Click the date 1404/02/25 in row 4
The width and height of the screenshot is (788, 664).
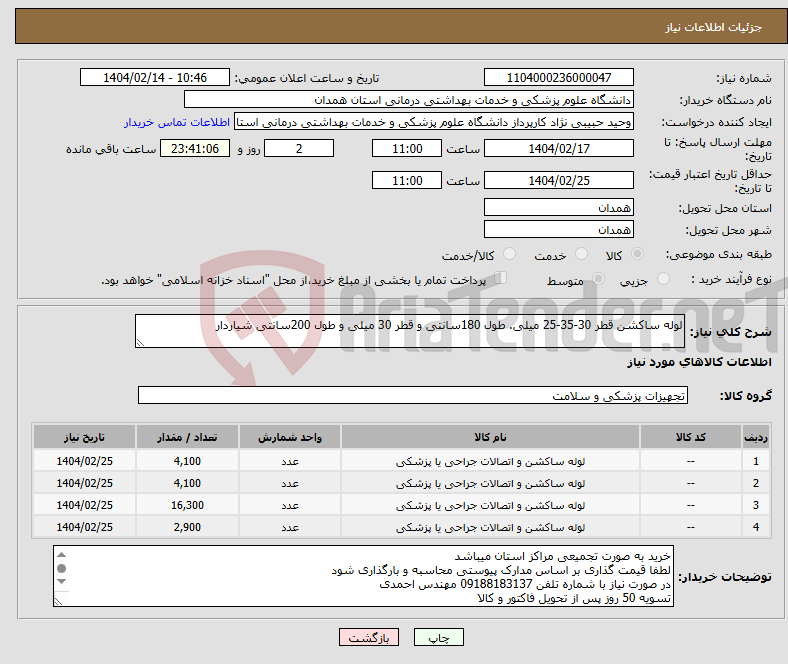84,527
